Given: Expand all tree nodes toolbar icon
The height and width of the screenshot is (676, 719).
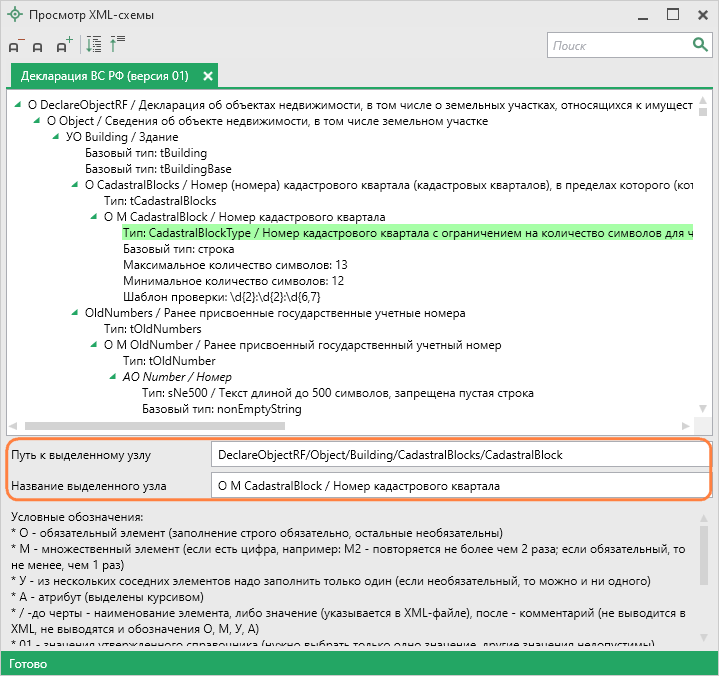Looking at the screenshot, I should (x=94, y=45).
